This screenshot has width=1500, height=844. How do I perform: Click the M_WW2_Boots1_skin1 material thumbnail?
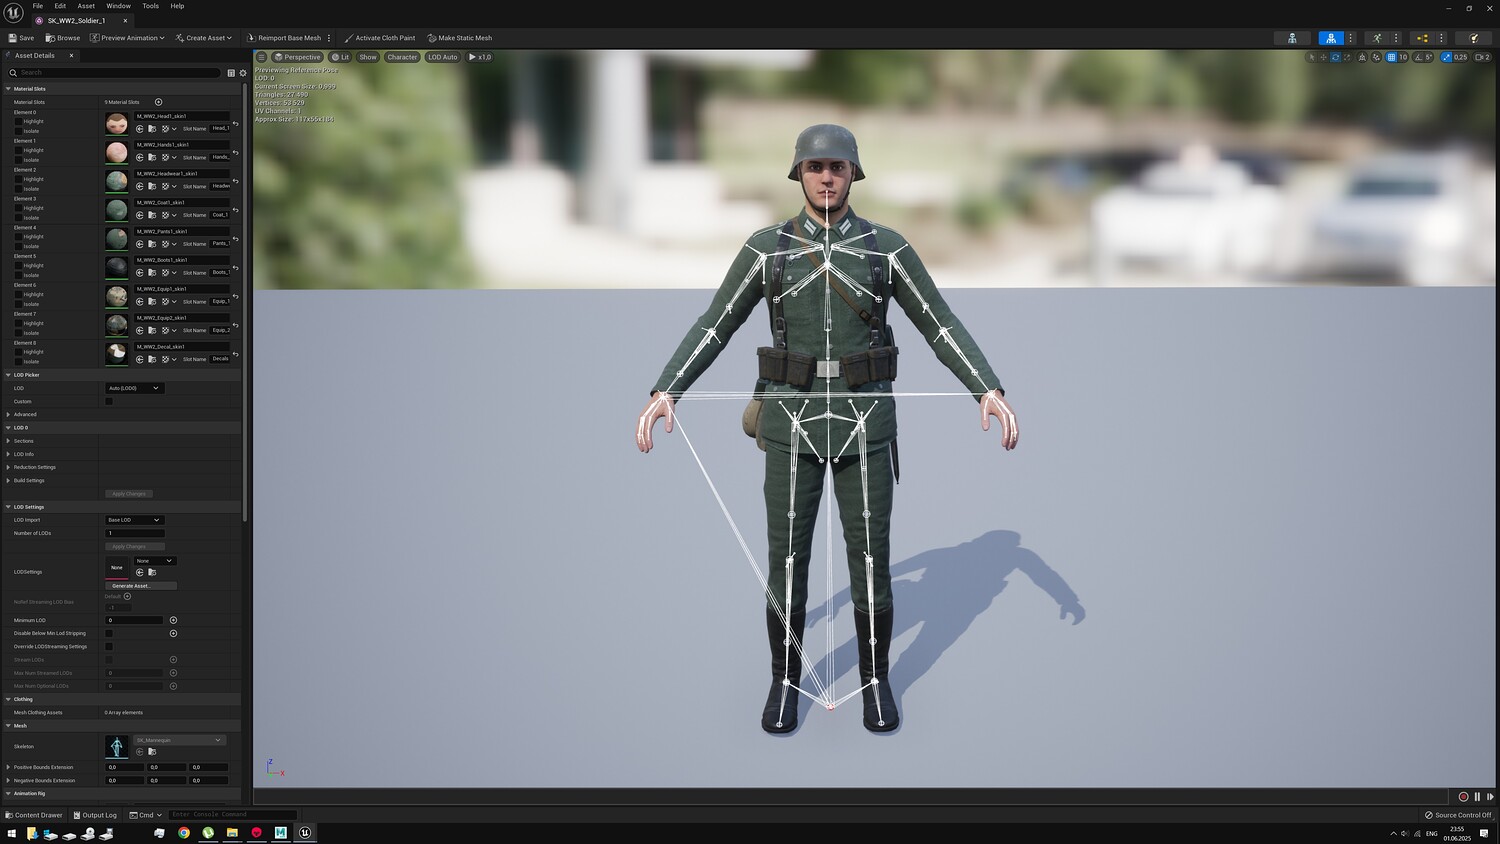[x=117, y=267]
